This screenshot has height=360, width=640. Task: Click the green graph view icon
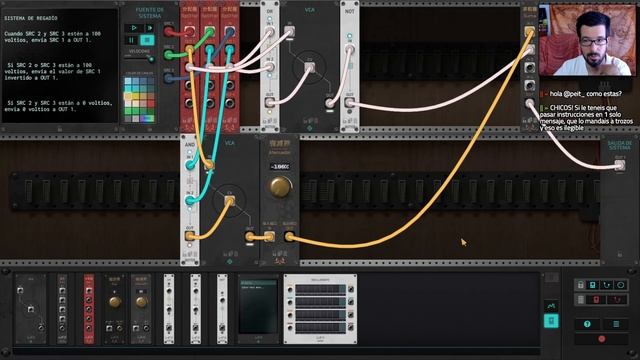pos(551,305)
